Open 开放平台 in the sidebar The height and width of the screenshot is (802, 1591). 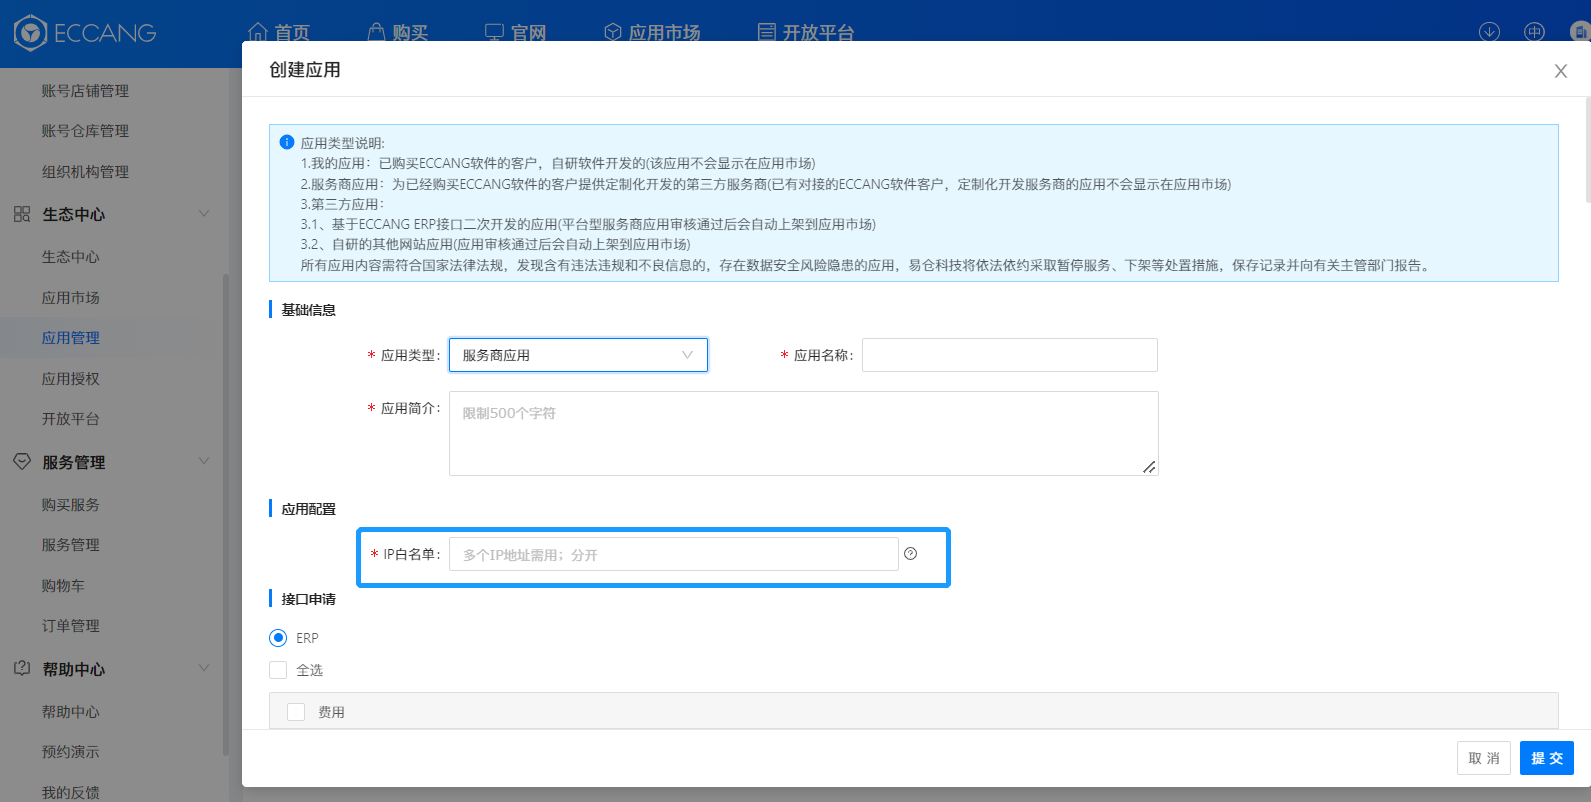click(x=70, y=419)
